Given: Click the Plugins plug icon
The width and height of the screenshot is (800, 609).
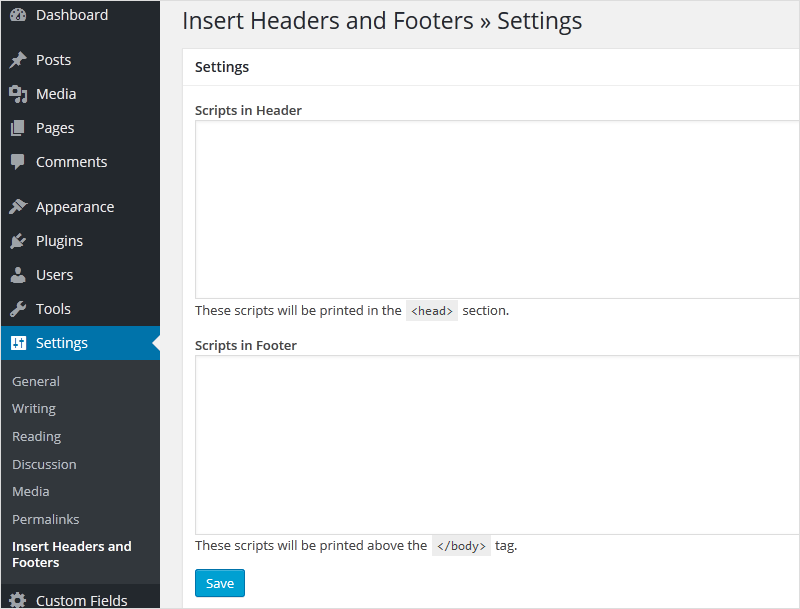Looking at the screenshot, I should (x=18, y=241).
